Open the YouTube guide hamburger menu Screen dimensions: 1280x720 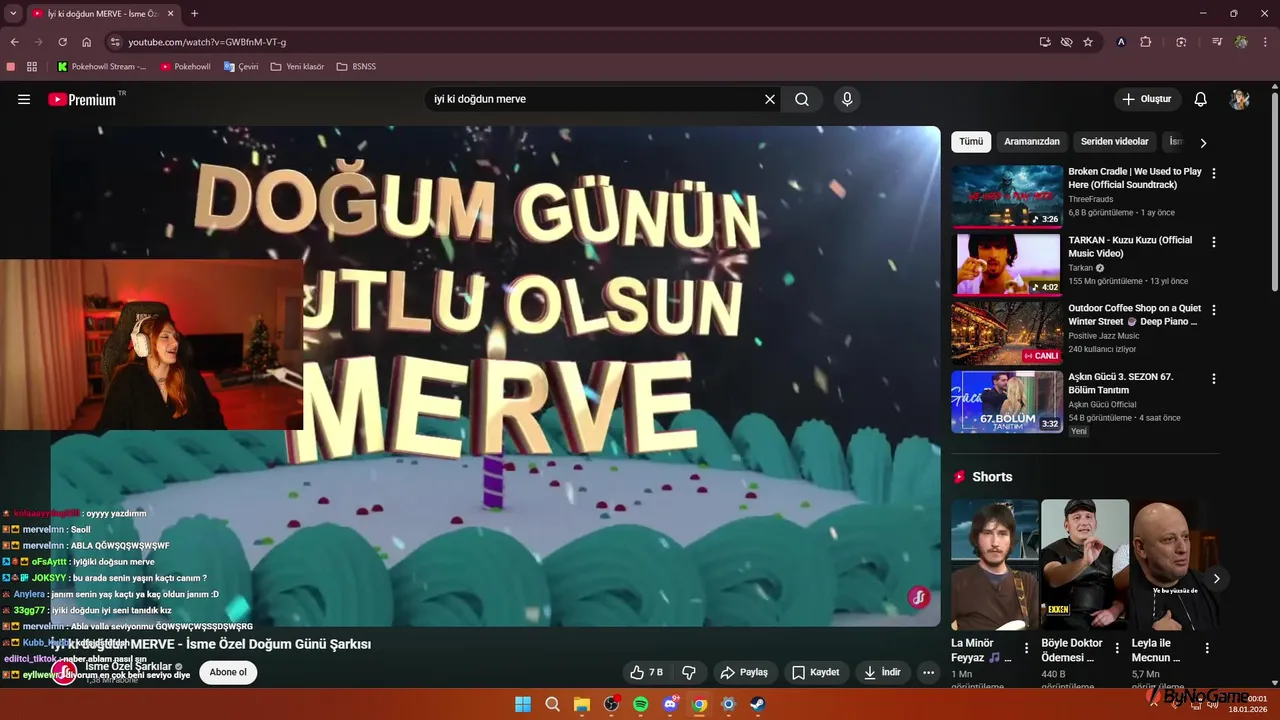pos(24,99)
